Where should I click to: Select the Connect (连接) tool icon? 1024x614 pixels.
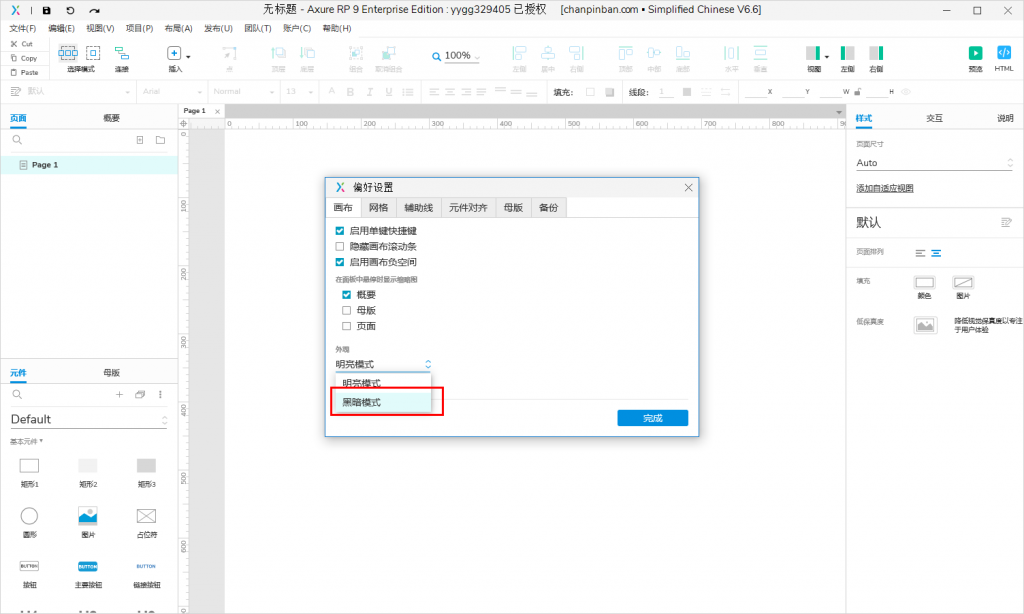[x=121, y=53]
